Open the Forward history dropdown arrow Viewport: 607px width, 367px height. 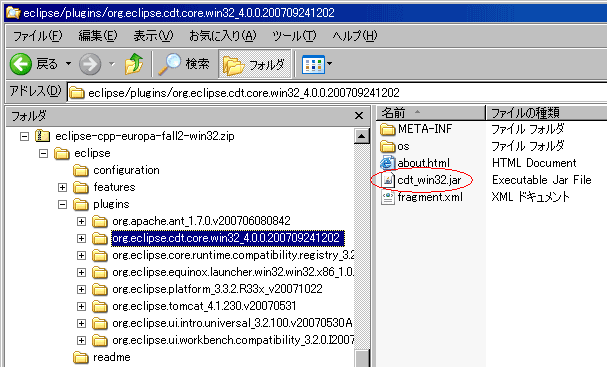coord(112,63)
